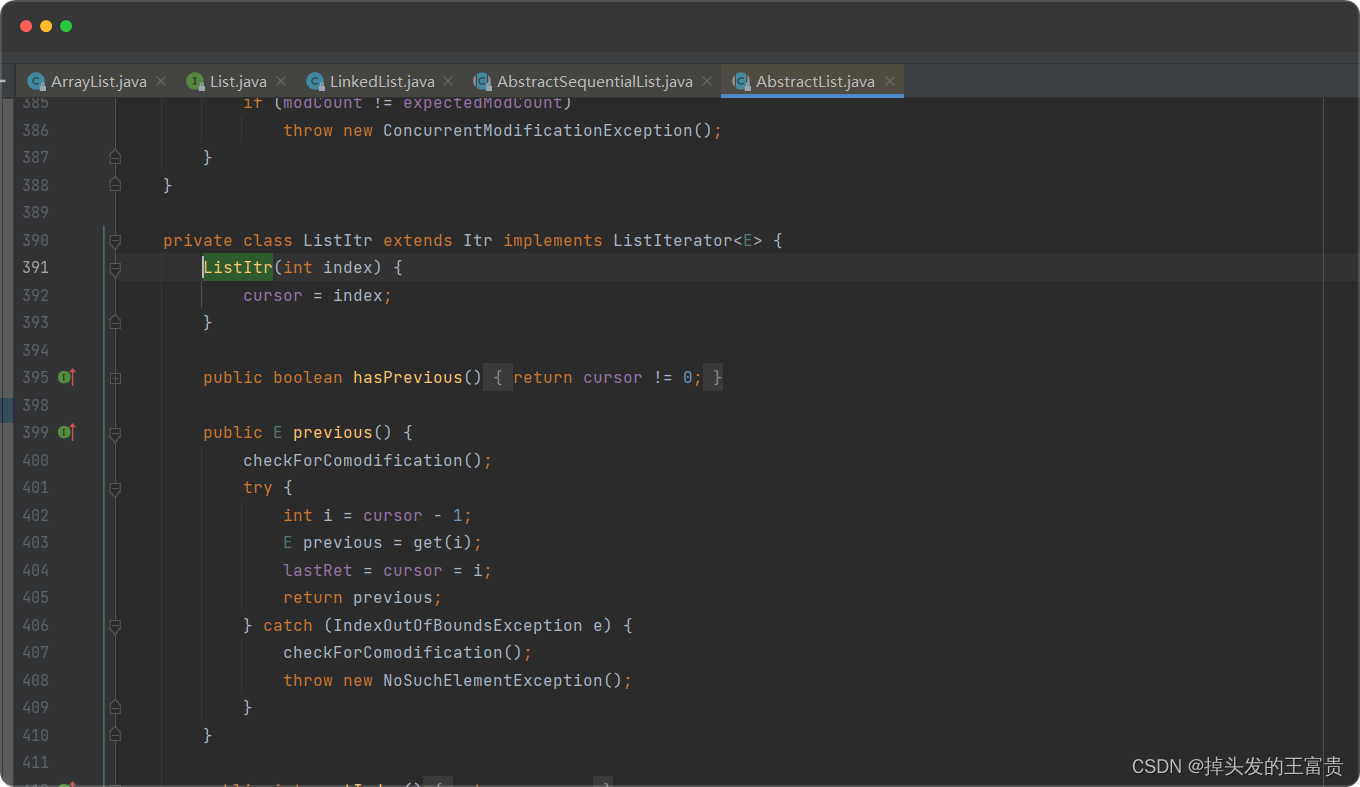The image size is (1360, 787).
Task: Open the LinkedList.java tab
Action: (382, 82)
